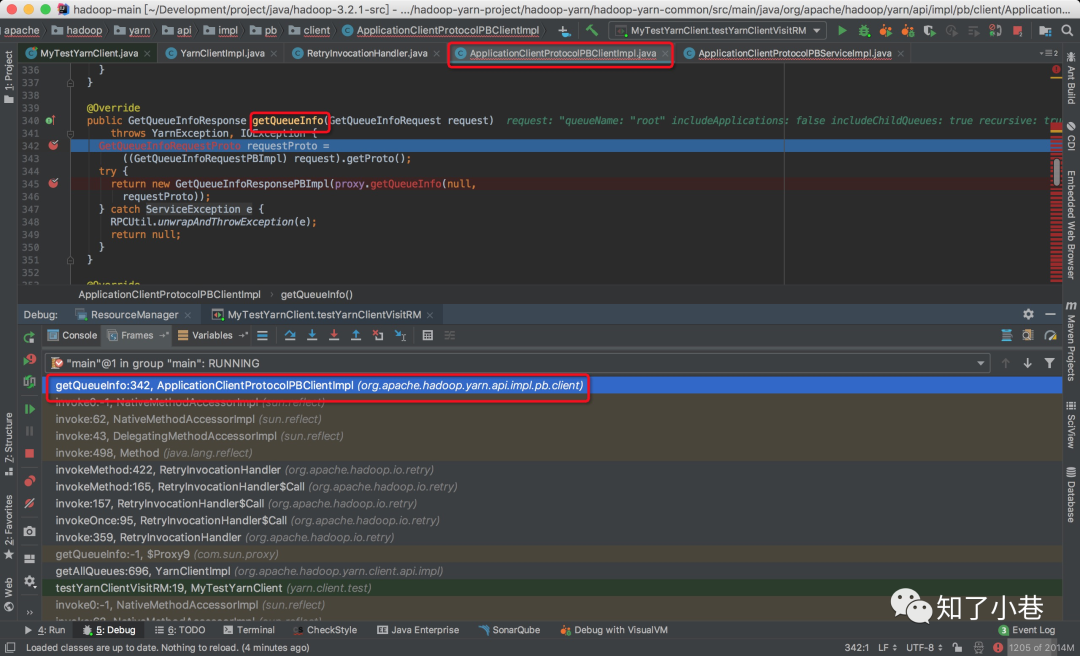
Task: Click Run to Cursor debugger icon
Action: (x=400, y=336)
